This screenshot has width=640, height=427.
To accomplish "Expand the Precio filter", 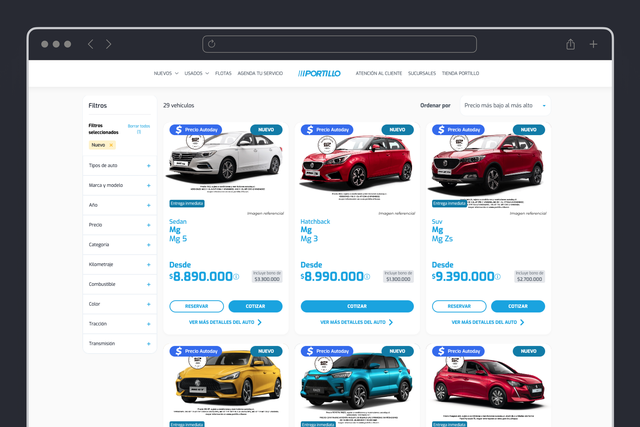I will tap(120, 225).
